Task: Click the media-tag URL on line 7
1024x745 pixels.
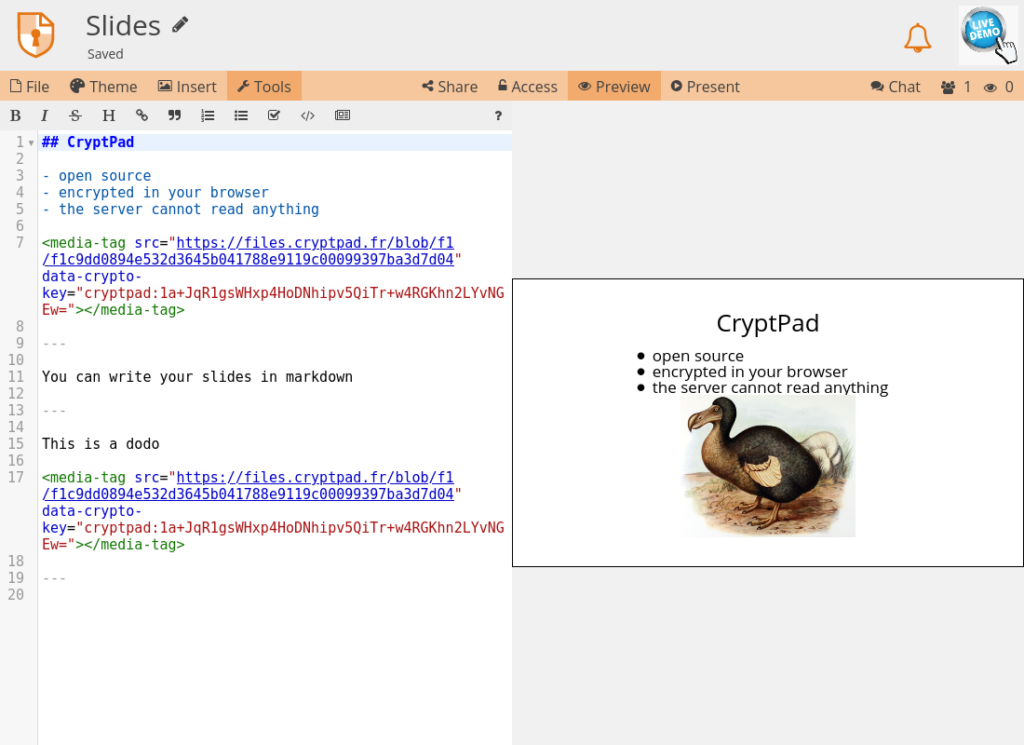Action: pos(248,251)
